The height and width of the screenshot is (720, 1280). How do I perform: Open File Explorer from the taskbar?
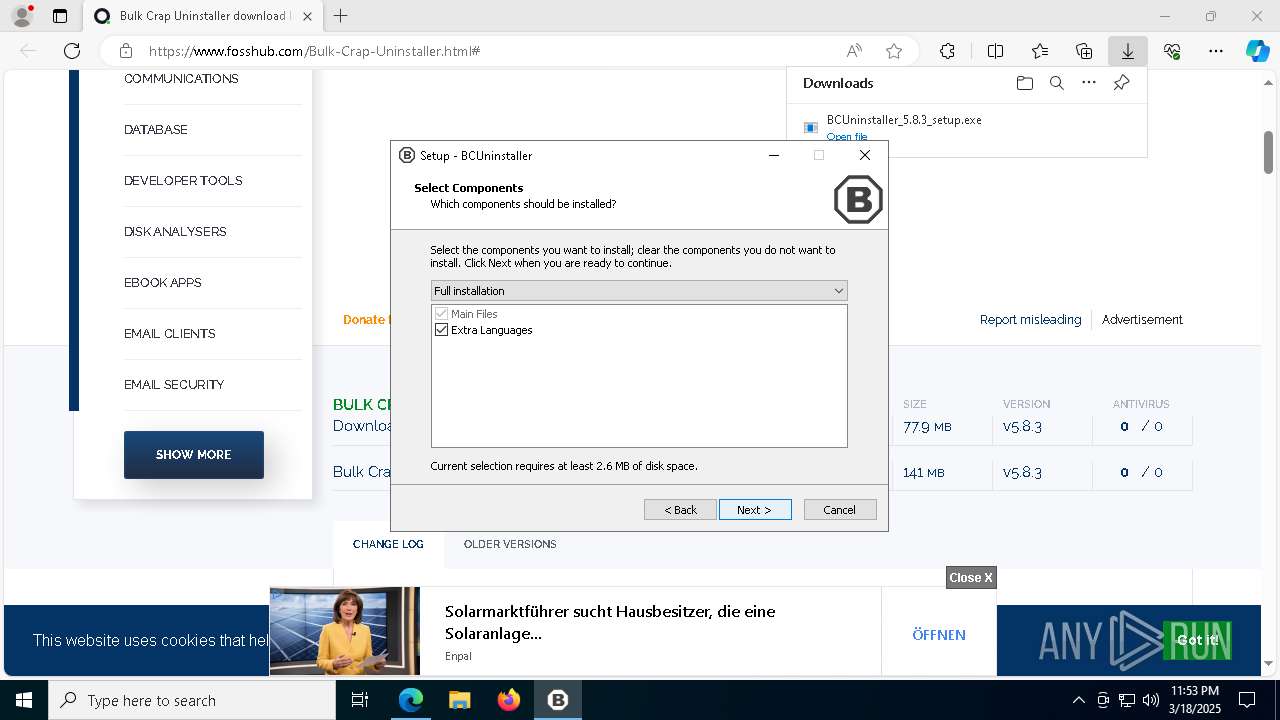(x=459, y=700)
